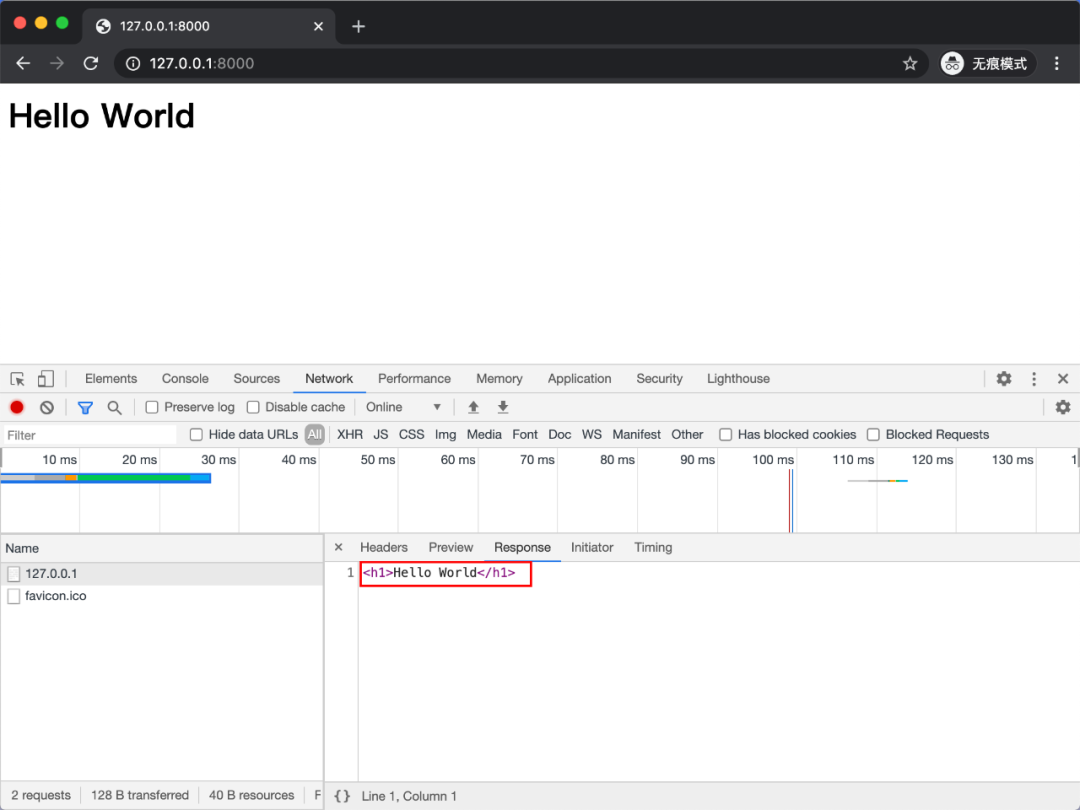Screen dimensions: 1080x810
Task: Pretty print response with braces icon
Action: [x=342, y=796]
